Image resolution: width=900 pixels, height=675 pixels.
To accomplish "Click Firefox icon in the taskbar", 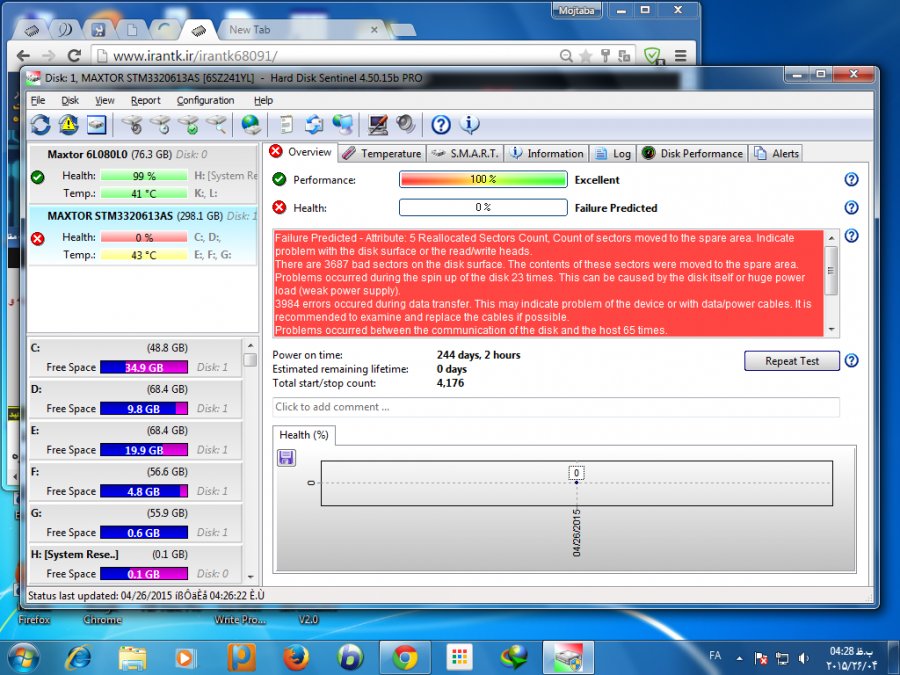I will [296, 657].
